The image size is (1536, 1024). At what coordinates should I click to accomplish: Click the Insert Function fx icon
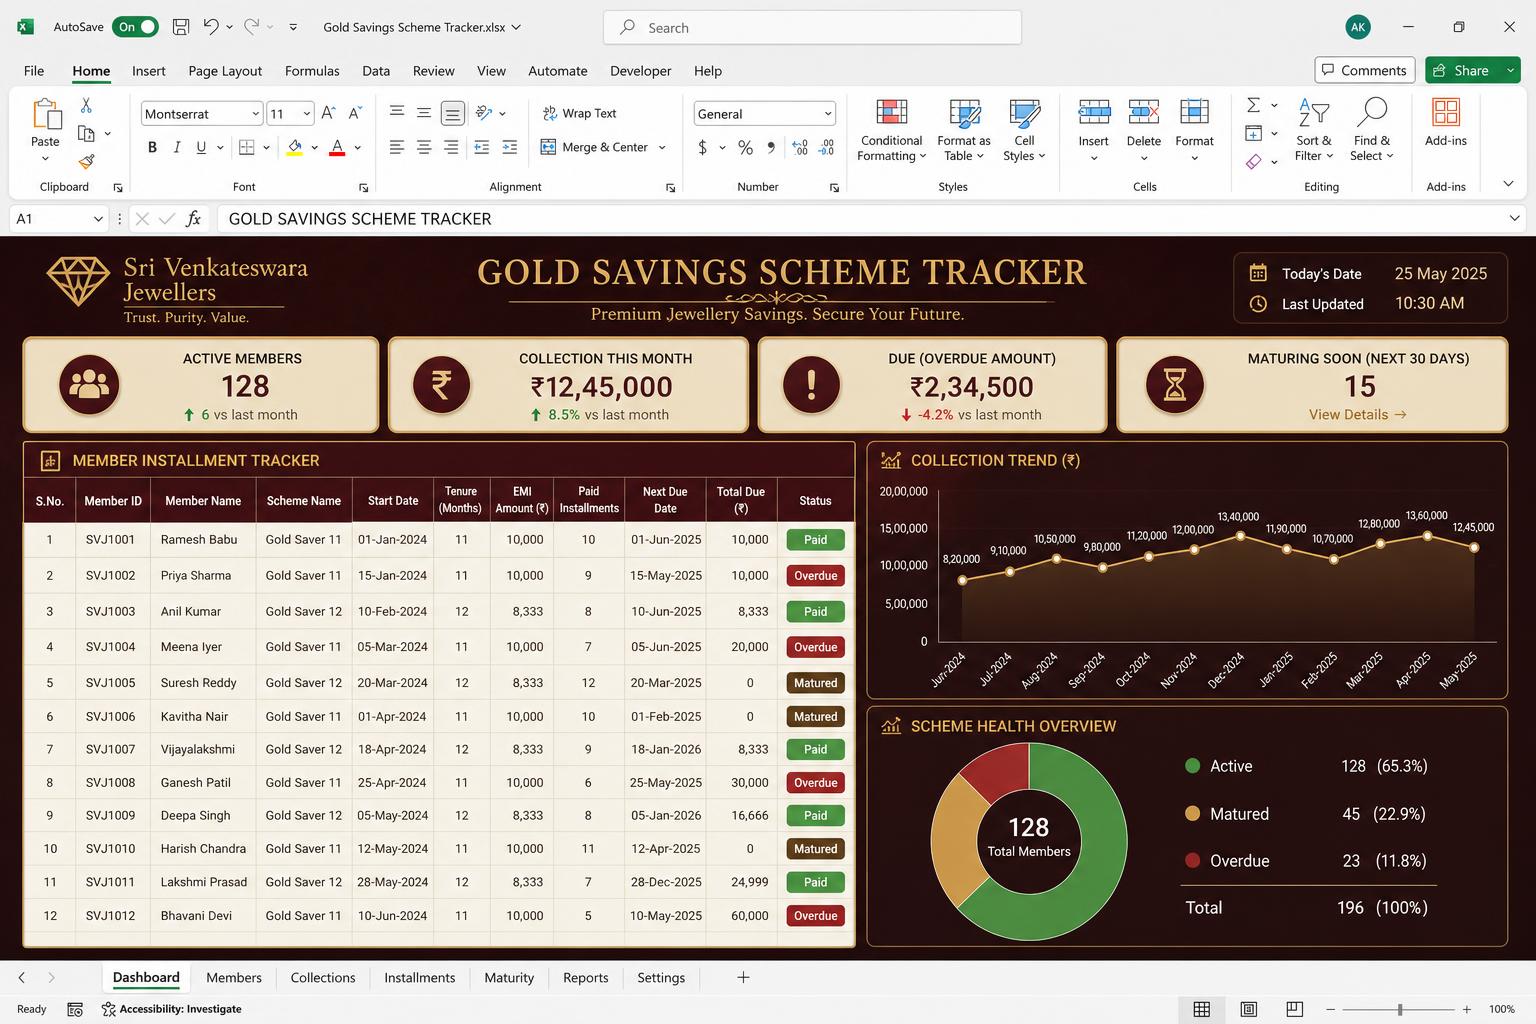click(194, 218)
